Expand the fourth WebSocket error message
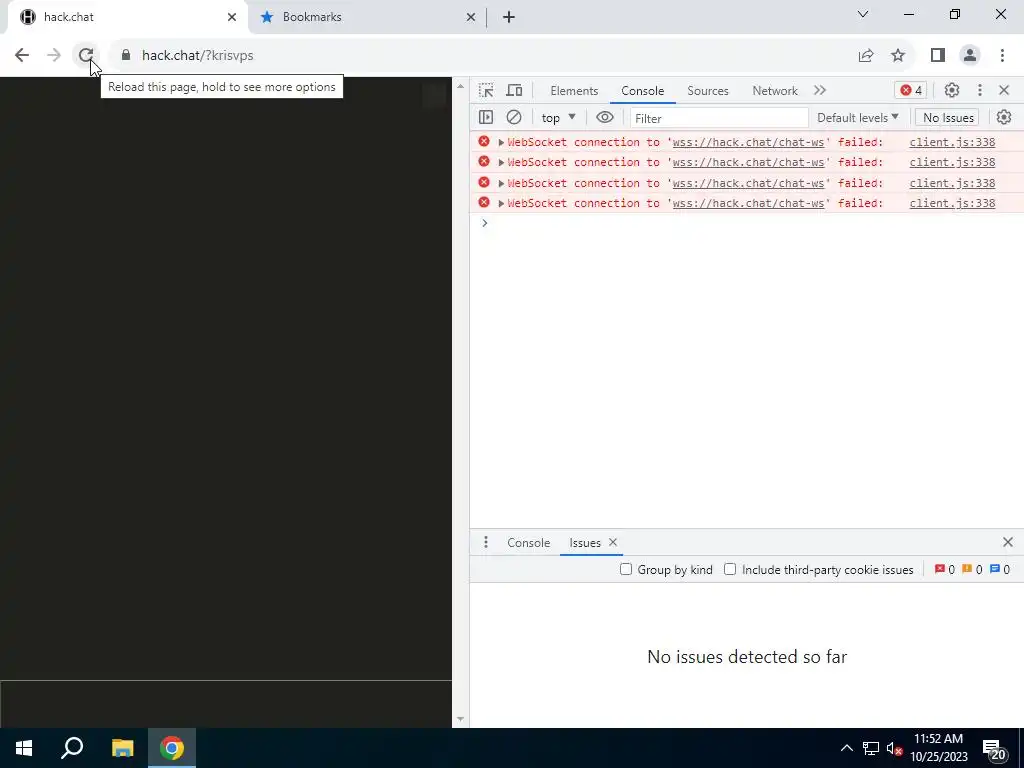Image resolution: width=1024 pixels, height=768 pixels. [501, 204]
